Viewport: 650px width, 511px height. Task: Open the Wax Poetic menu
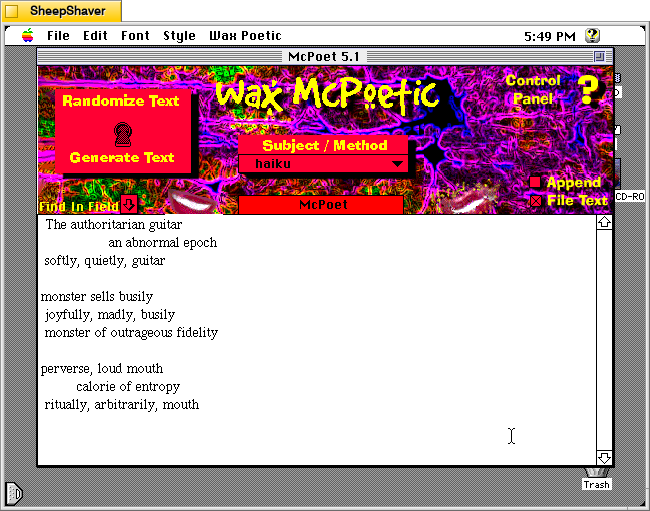(x=245, y=36)
